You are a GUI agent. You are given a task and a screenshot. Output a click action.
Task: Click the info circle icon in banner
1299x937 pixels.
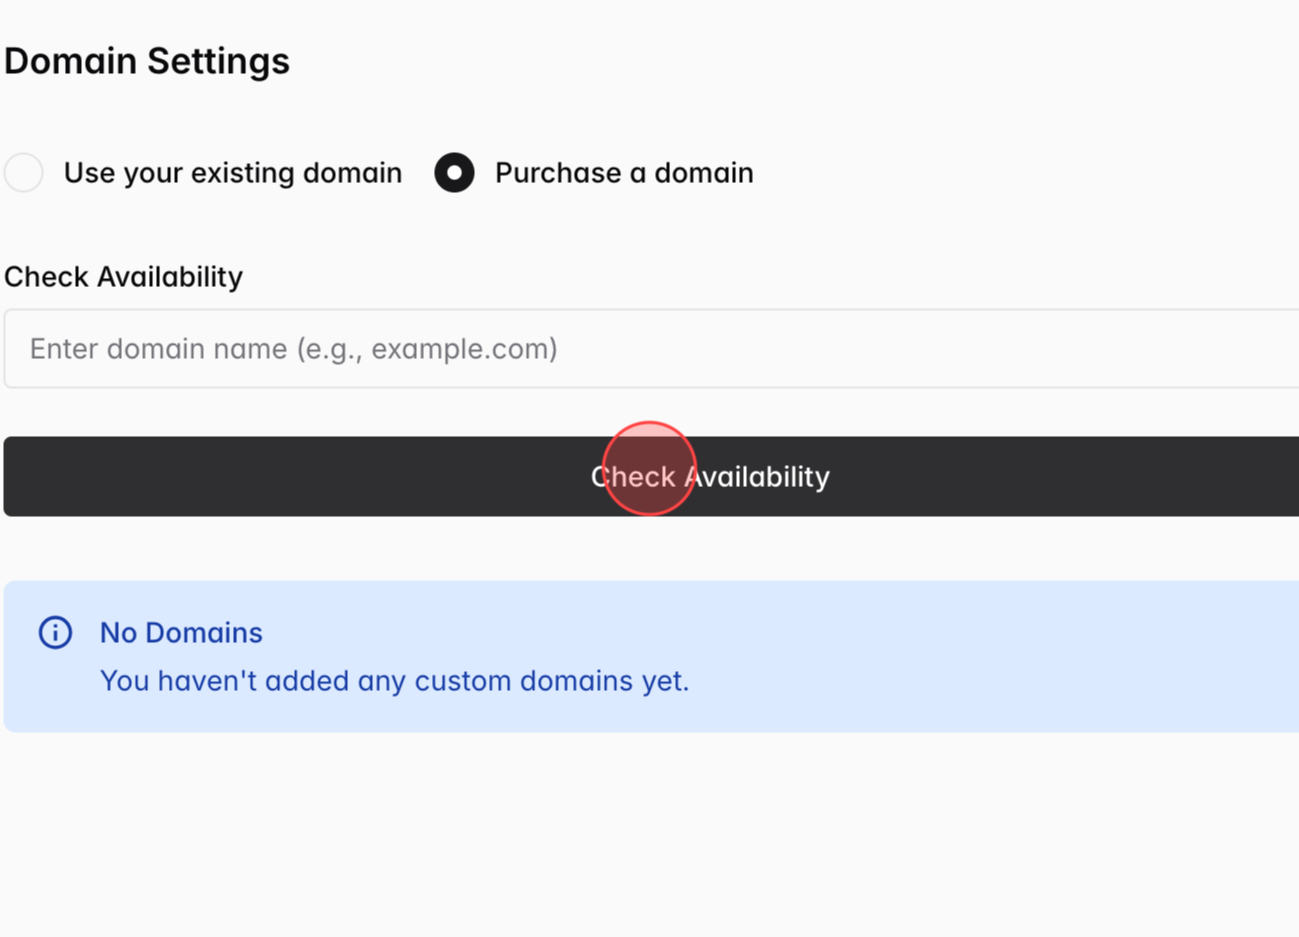pyautogui.click(x=55, y=632)
